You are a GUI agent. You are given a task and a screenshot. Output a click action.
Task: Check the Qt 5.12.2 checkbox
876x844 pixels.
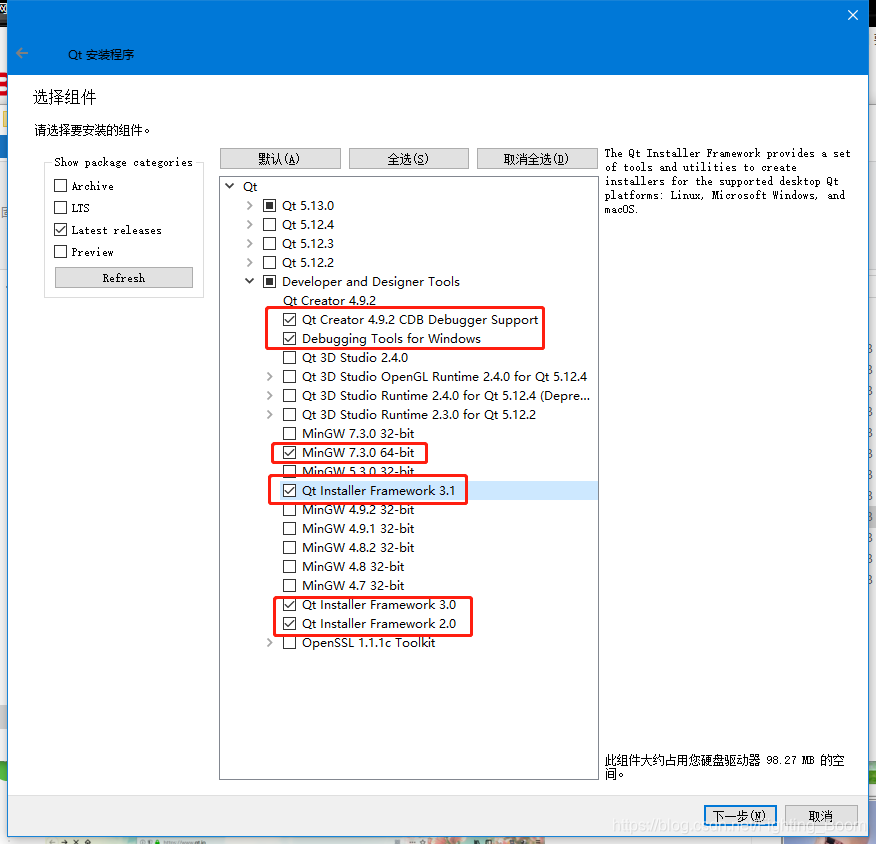click(x=269, y=263)
